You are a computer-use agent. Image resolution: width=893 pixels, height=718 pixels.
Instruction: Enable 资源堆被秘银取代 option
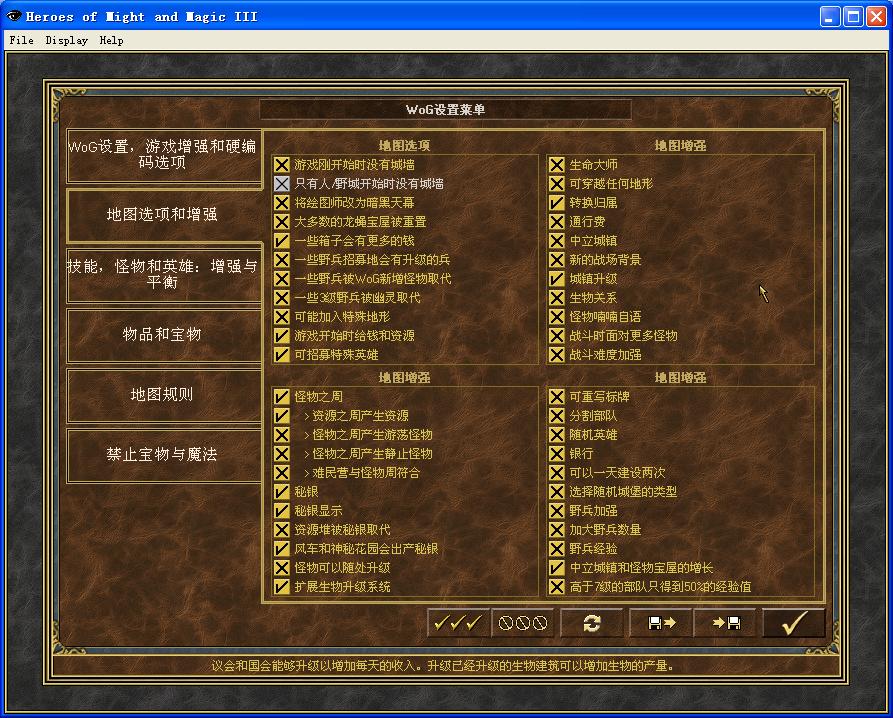click(x=281, y=530)
